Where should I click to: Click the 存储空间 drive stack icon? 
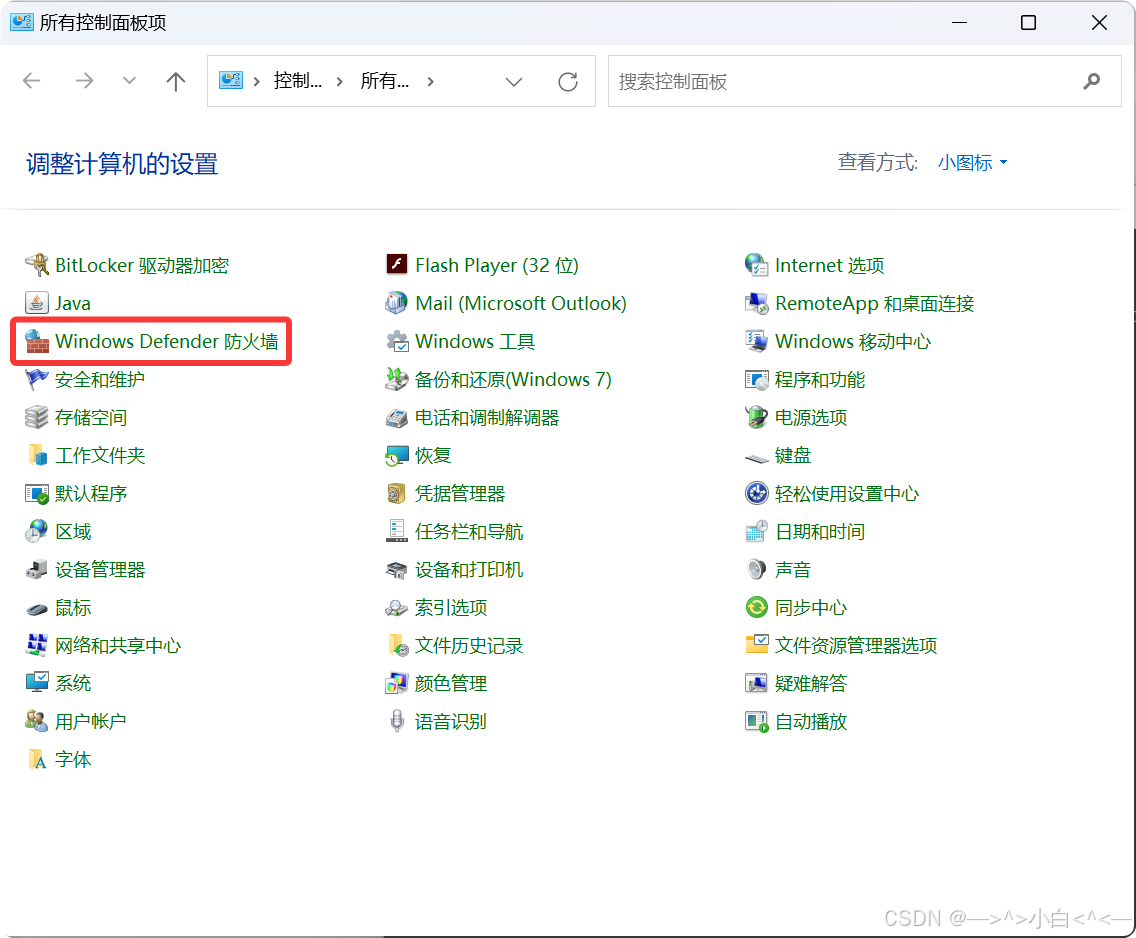(x=36, y=417)
